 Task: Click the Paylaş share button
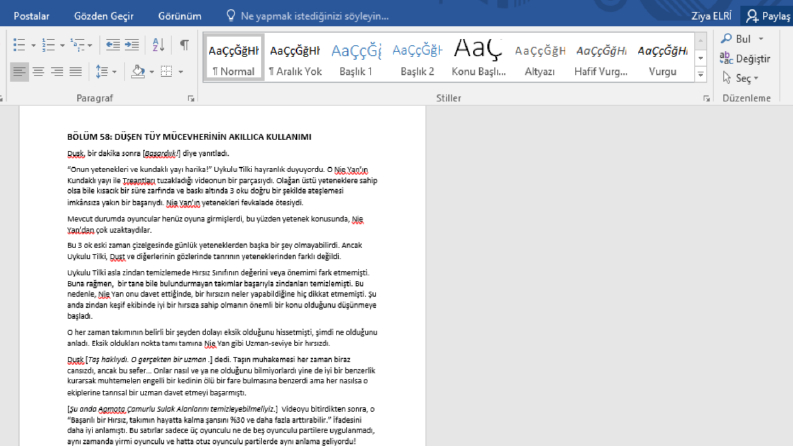[768, 16]
